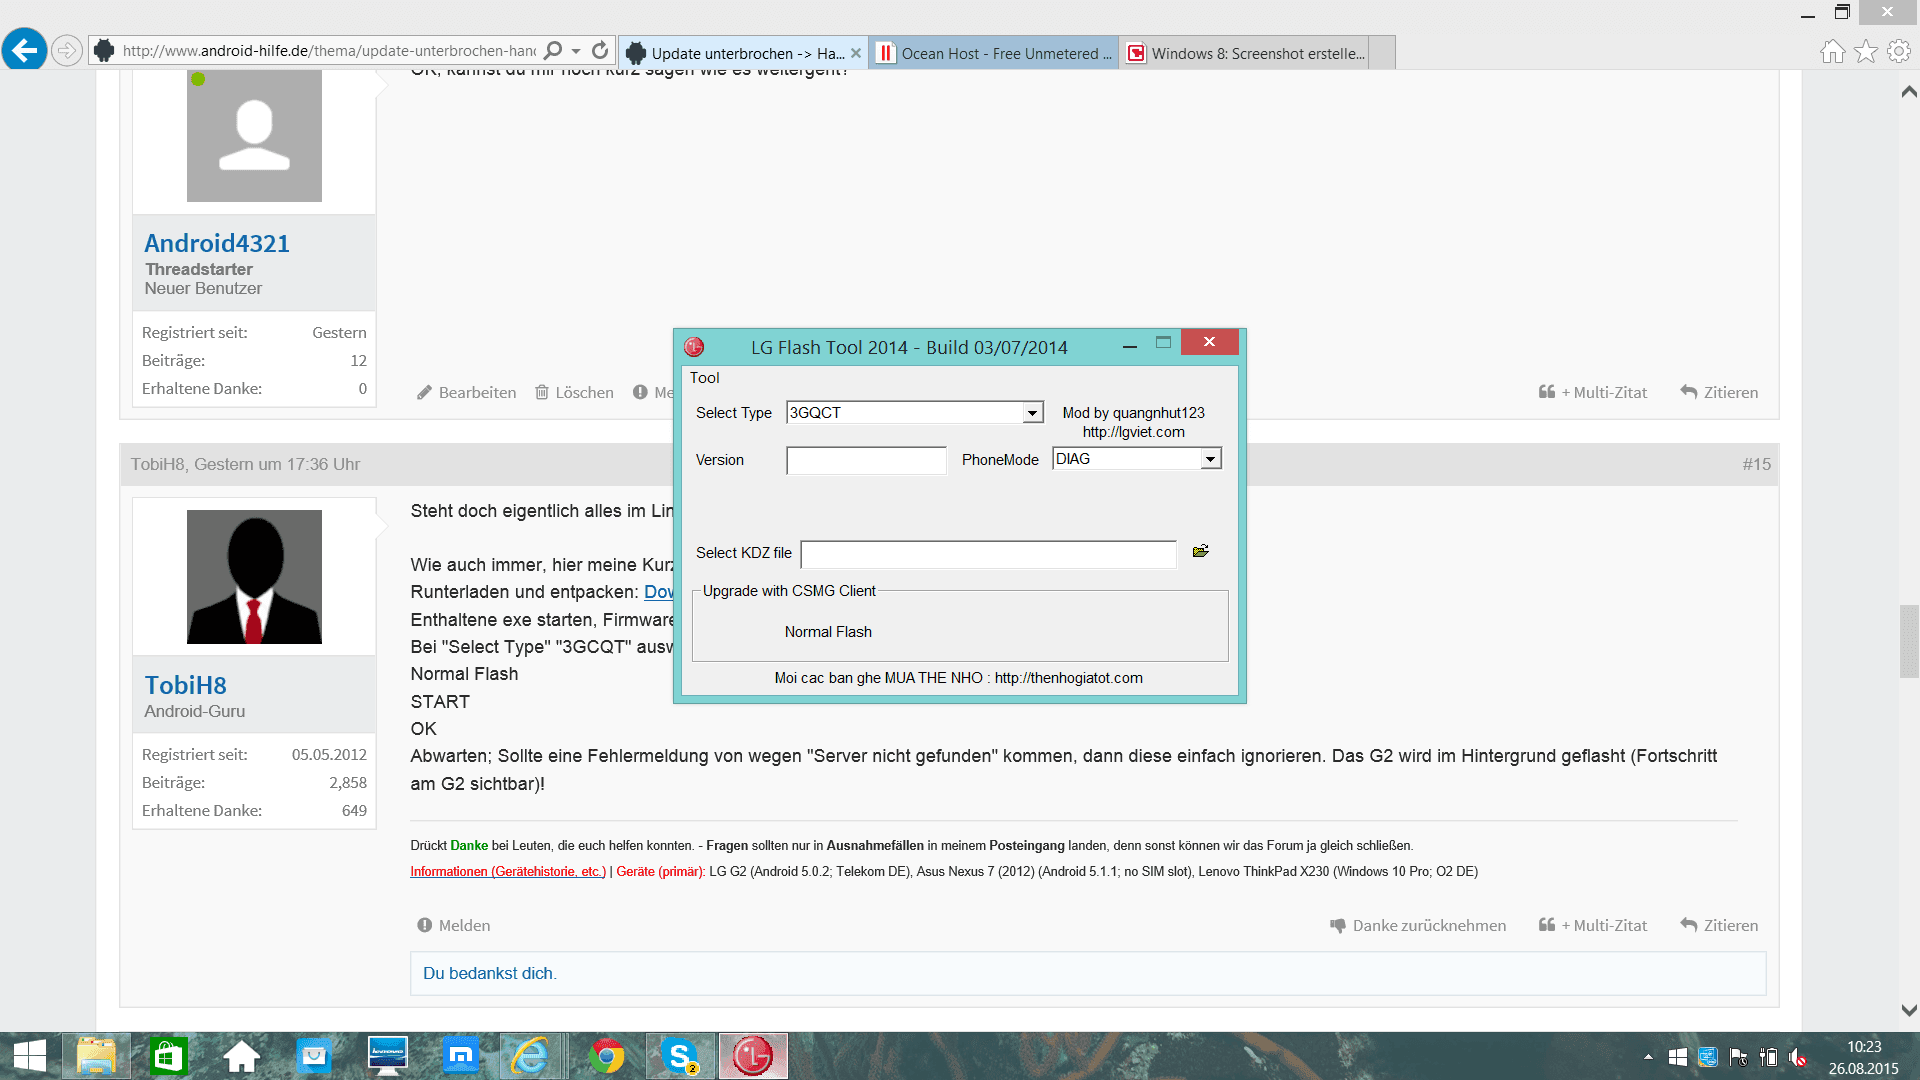Click Bearbeiten on Android4321's post
The height and width of the screenshot is (1080, 1920).
point(467,392)
